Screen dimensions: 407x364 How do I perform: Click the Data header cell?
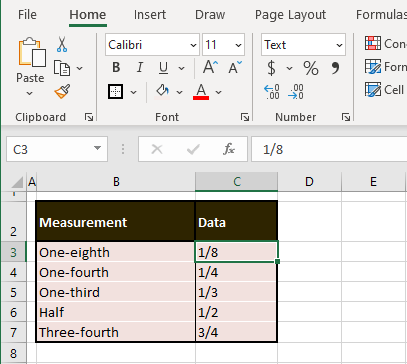236,221
